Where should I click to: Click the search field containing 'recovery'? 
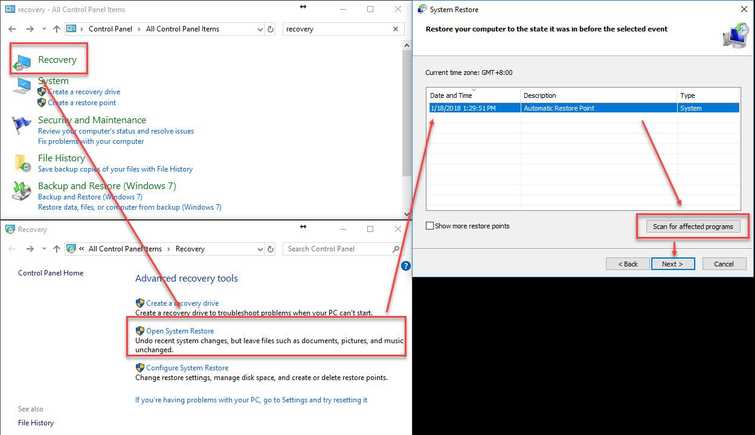pos(337,29)
